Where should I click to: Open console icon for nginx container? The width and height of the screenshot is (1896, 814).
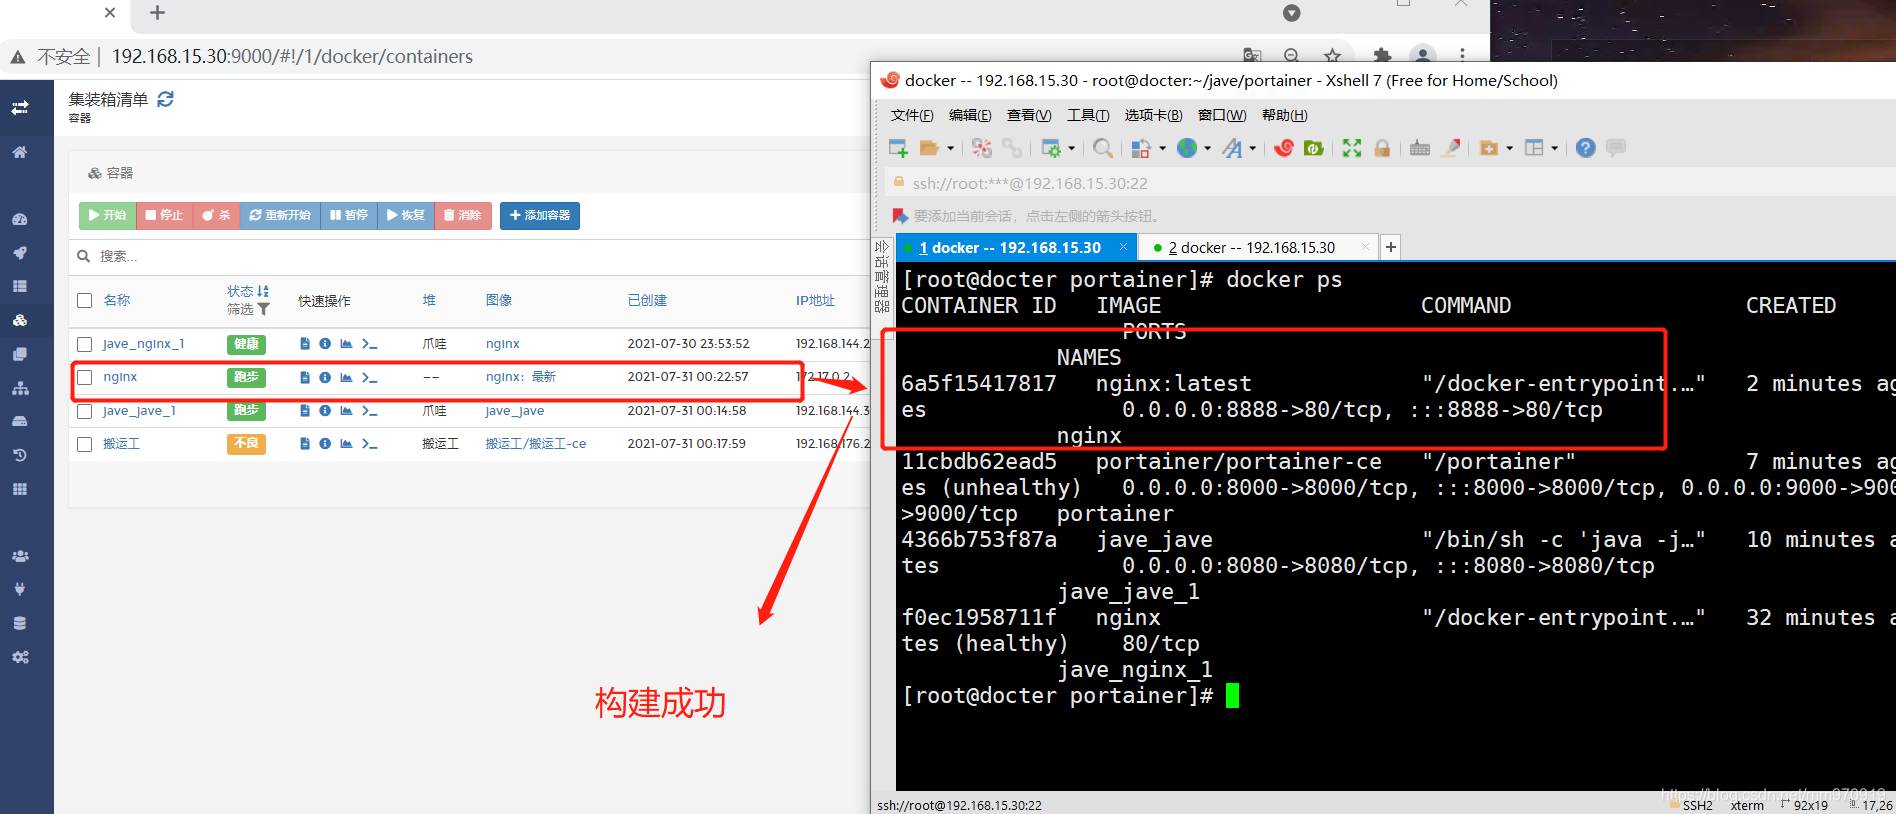pyautogui.click(x=369, y=378)
